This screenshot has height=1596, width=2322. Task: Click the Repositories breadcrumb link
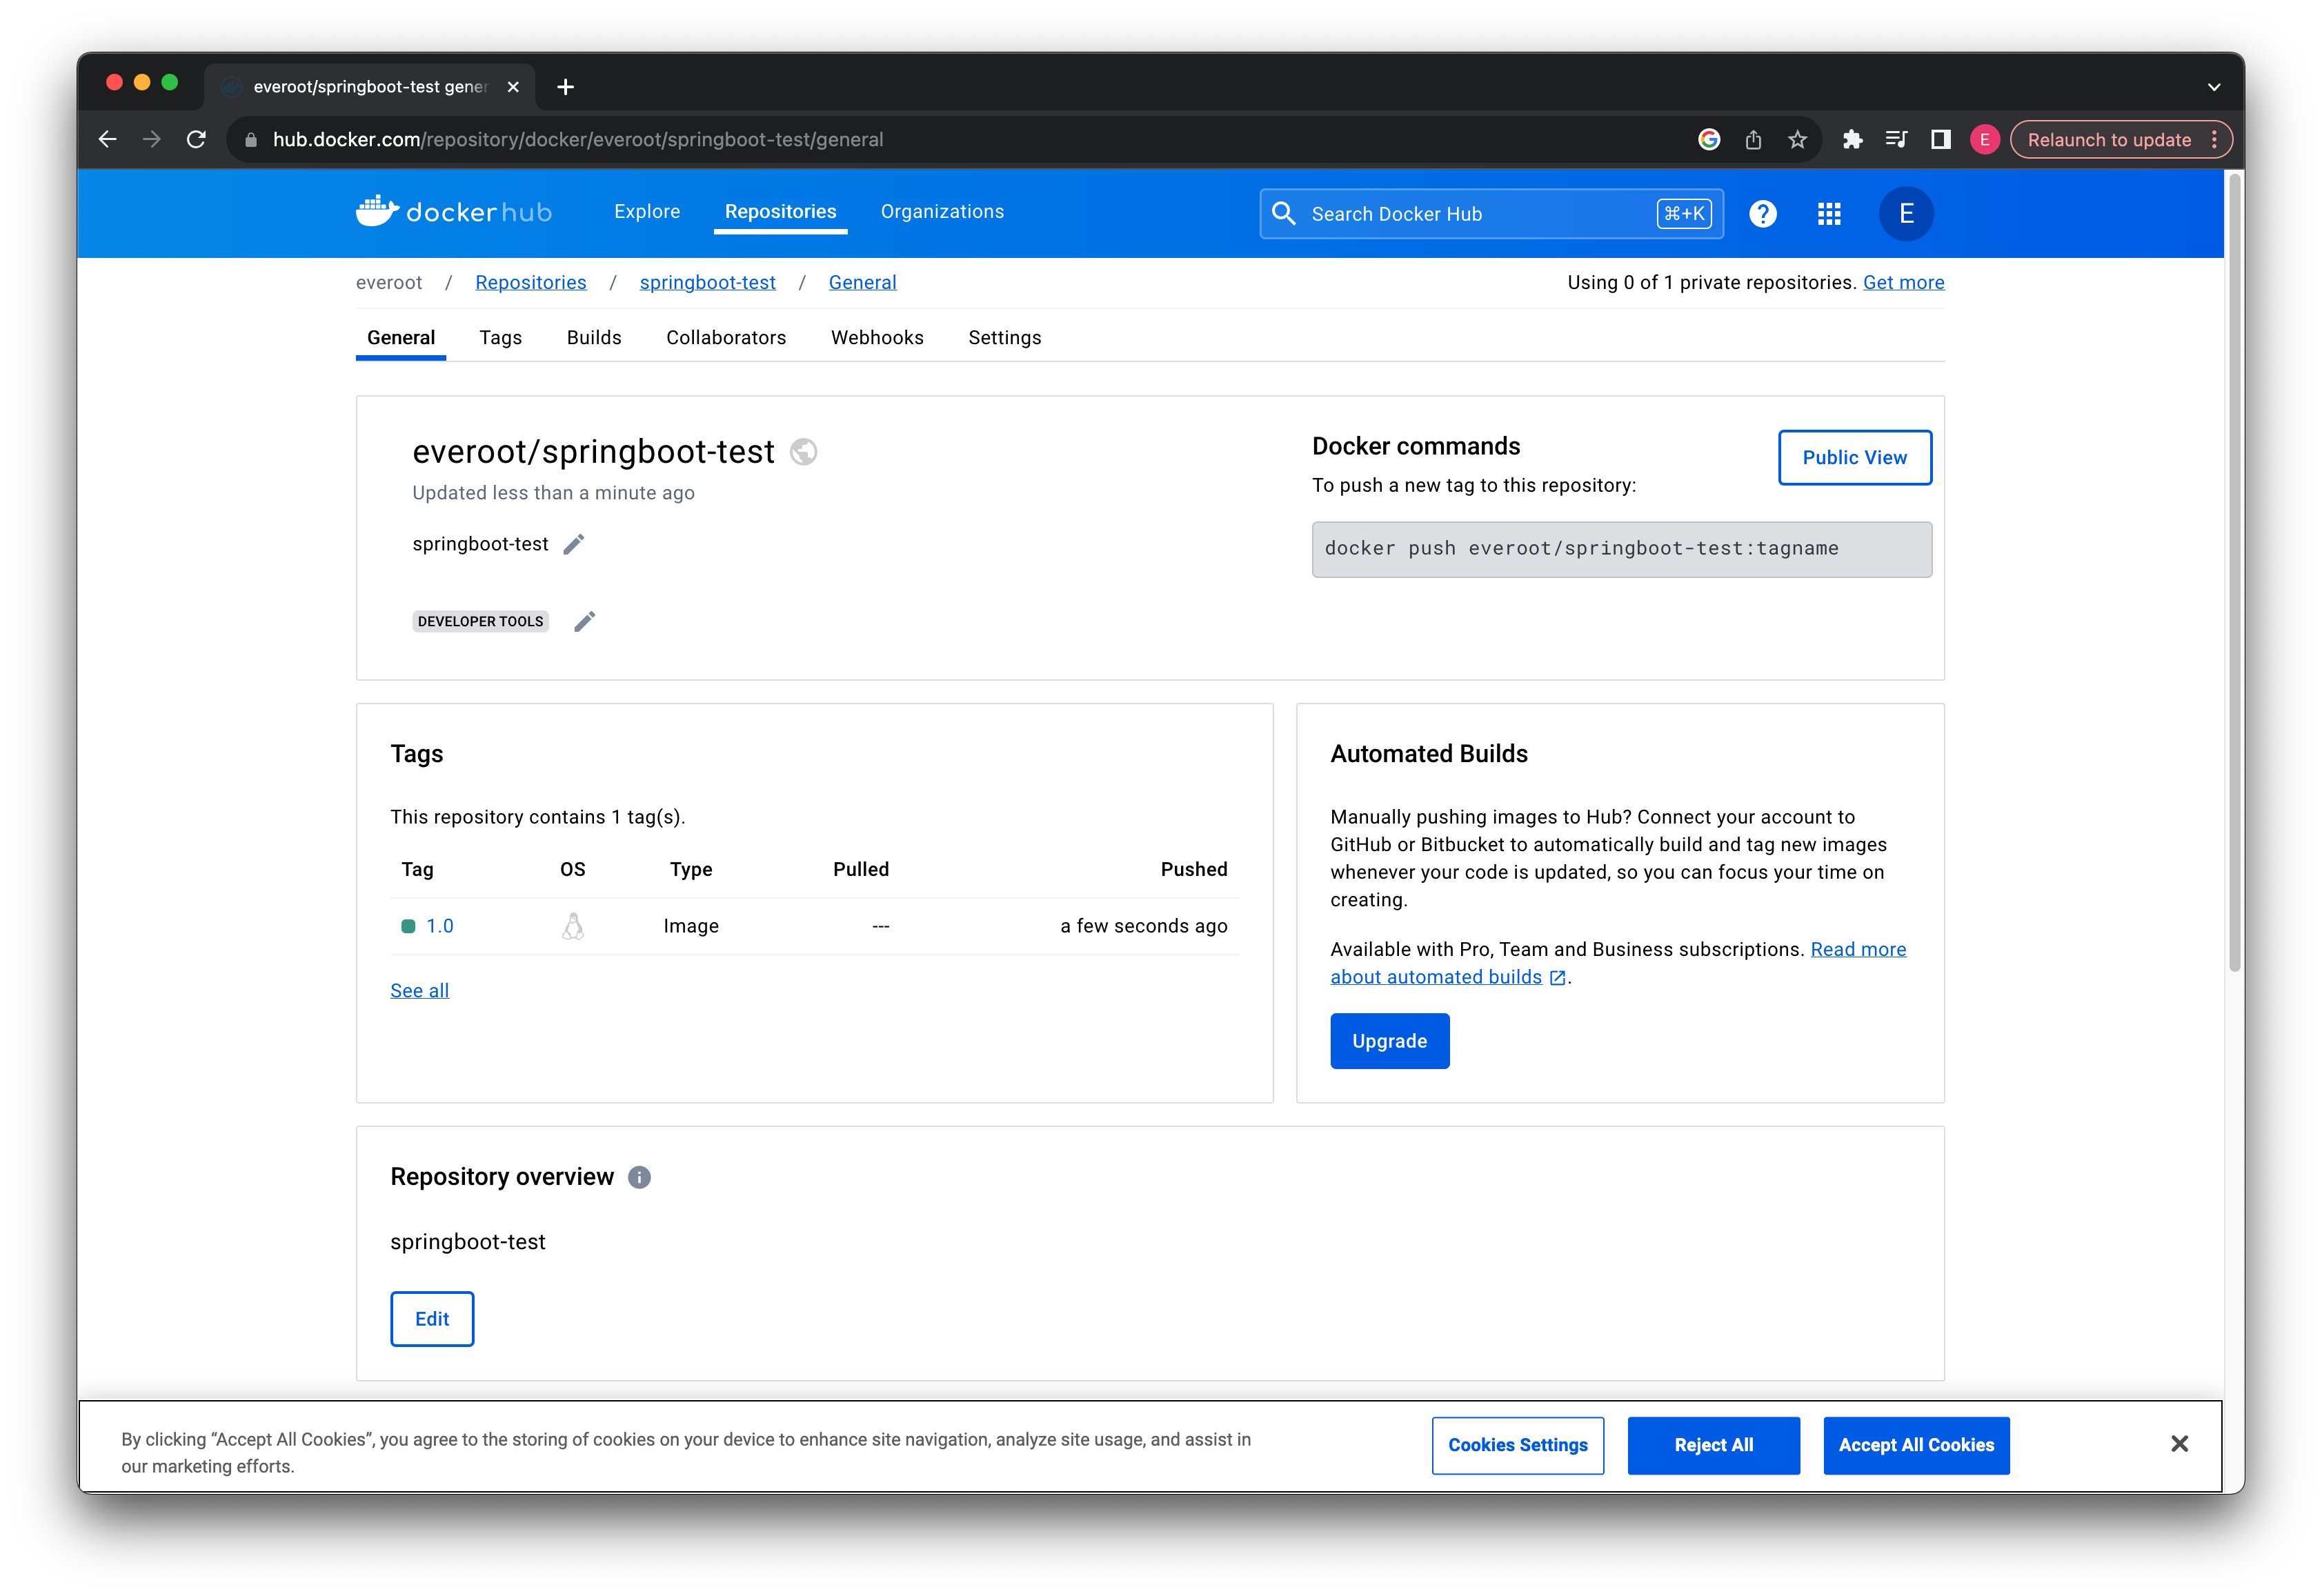pyautogui.click(x=531, y=283)
